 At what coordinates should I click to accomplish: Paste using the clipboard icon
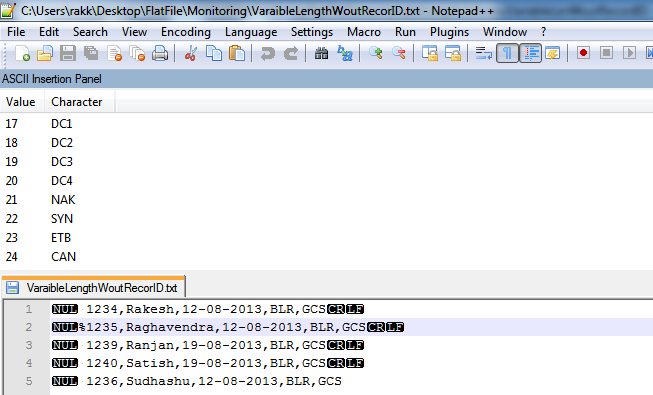[237, 53]
